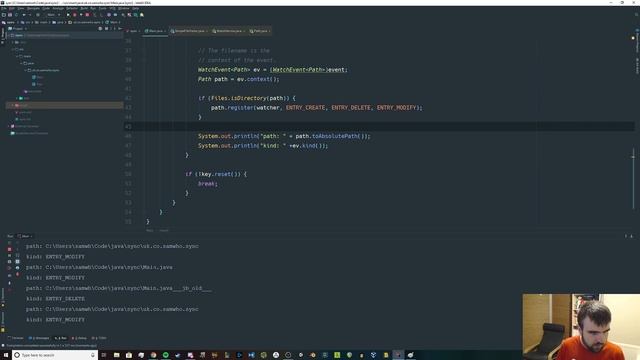
Task: Select the uk.co.samwho.sync package in tree
Action: [45, 70]
